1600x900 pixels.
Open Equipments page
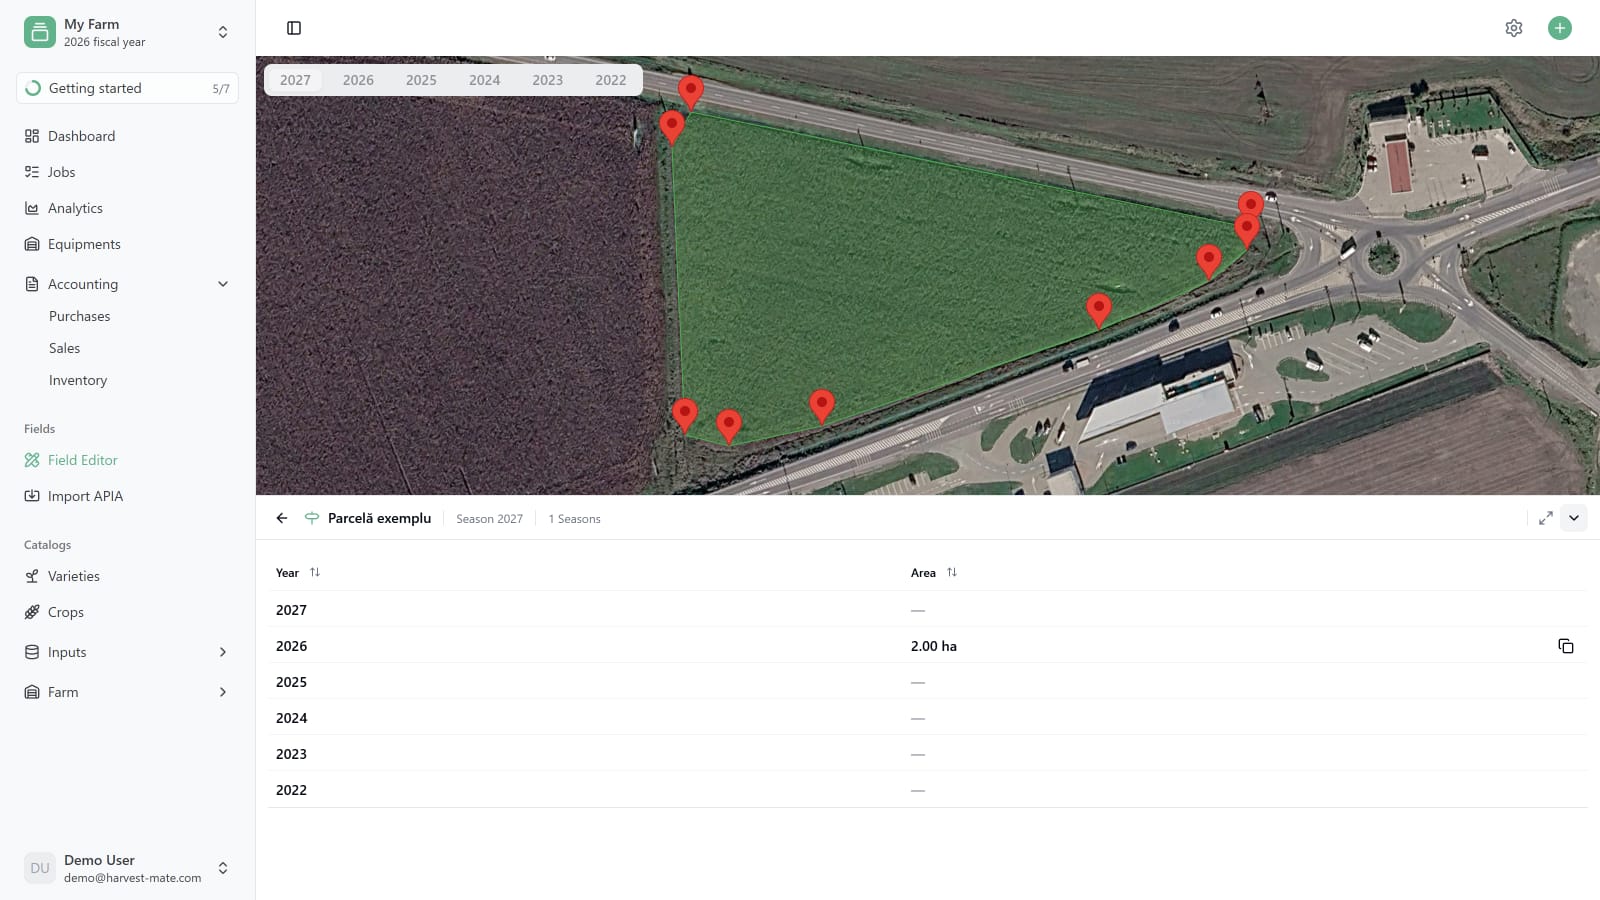coord(128,244)
